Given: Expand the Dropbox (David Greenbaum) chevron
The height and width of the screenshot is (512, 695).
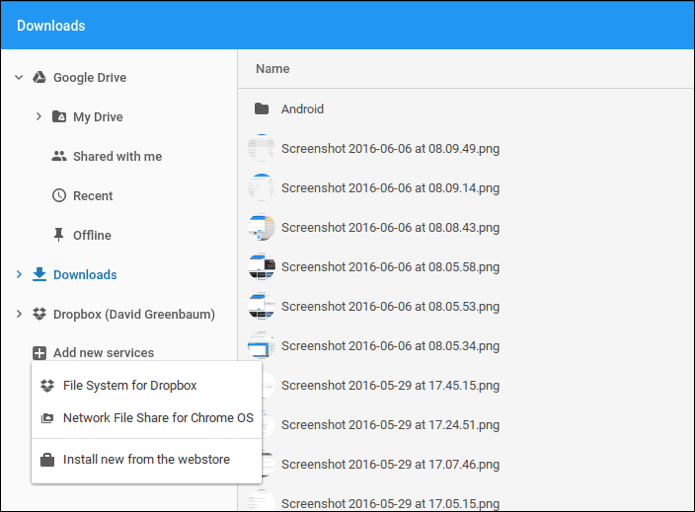Looking at the screenshot, I should [19, 314].
